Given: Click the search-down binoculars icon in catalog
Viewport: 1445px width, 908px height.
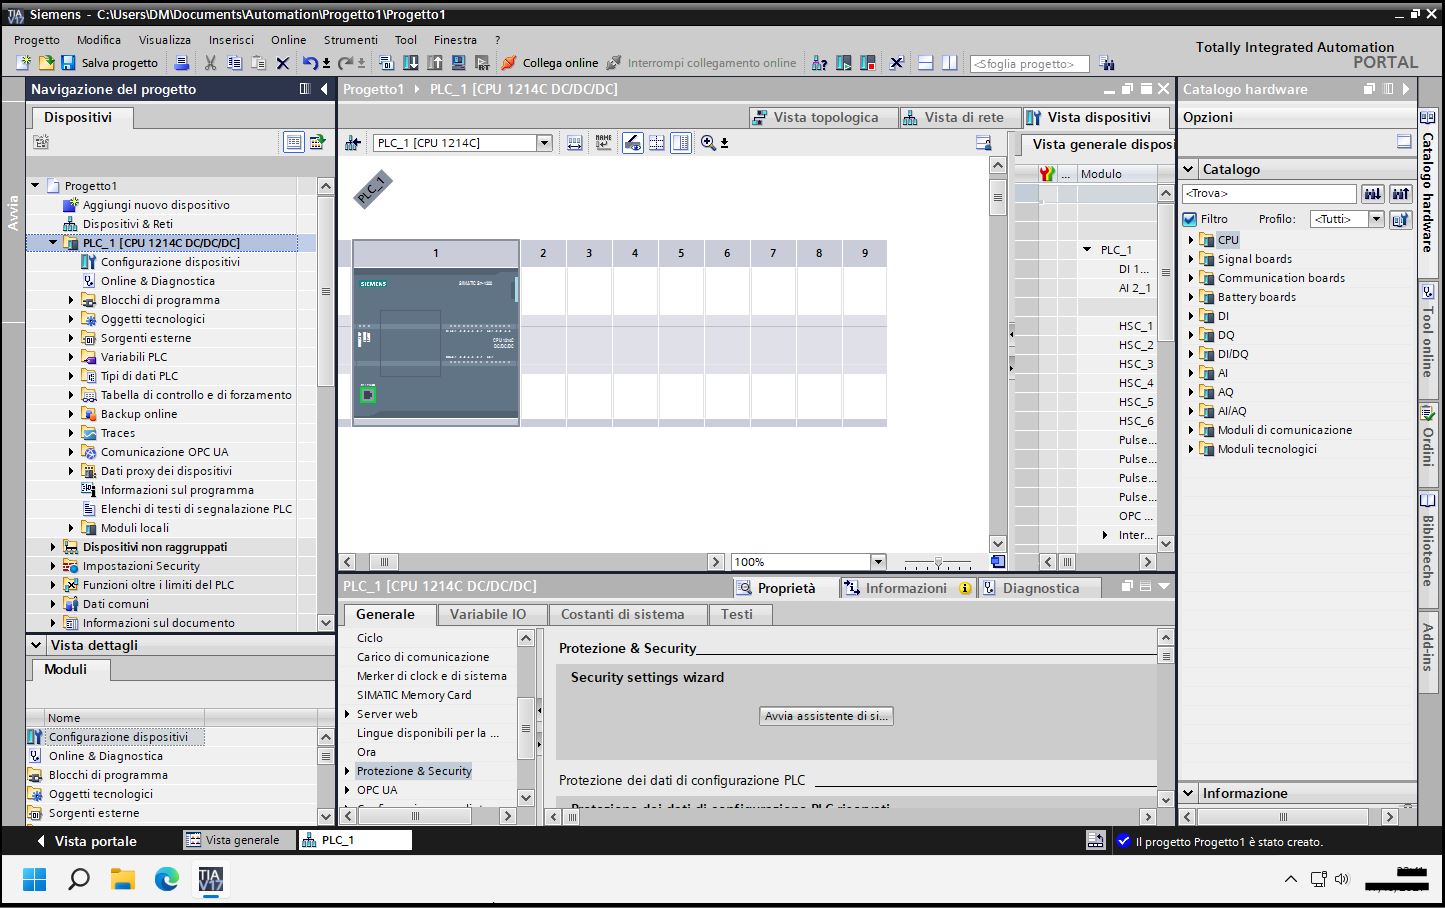Looking at the screenshot, I should click(1372, 194).
